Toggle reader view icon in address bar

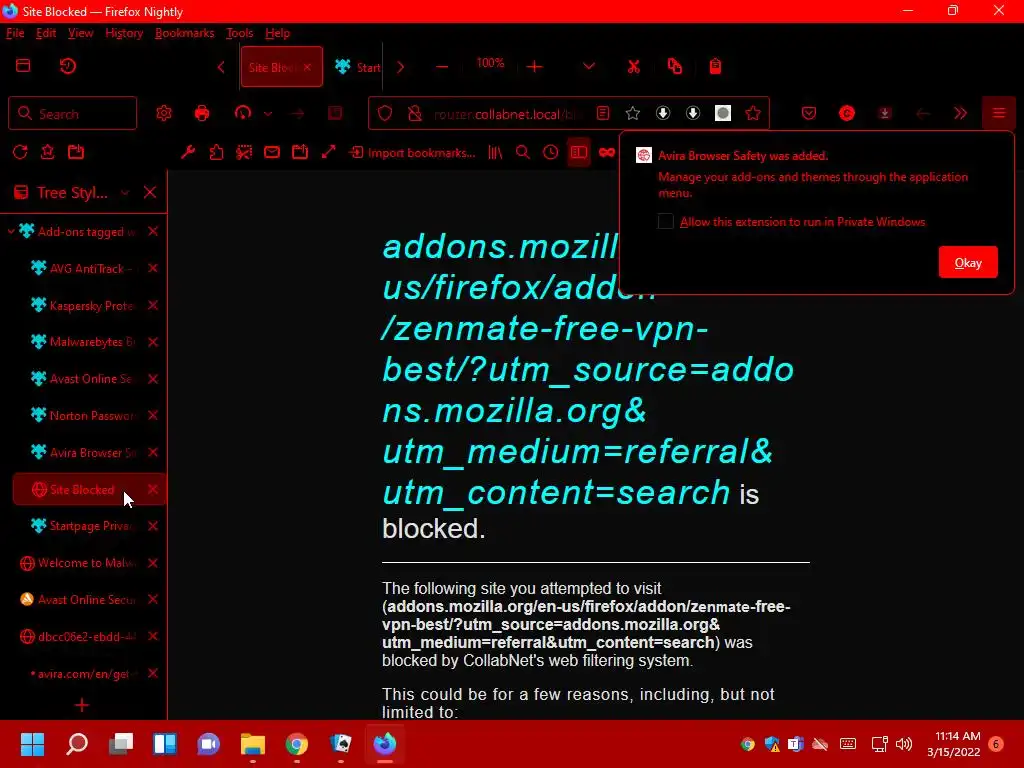pos(603,114)
